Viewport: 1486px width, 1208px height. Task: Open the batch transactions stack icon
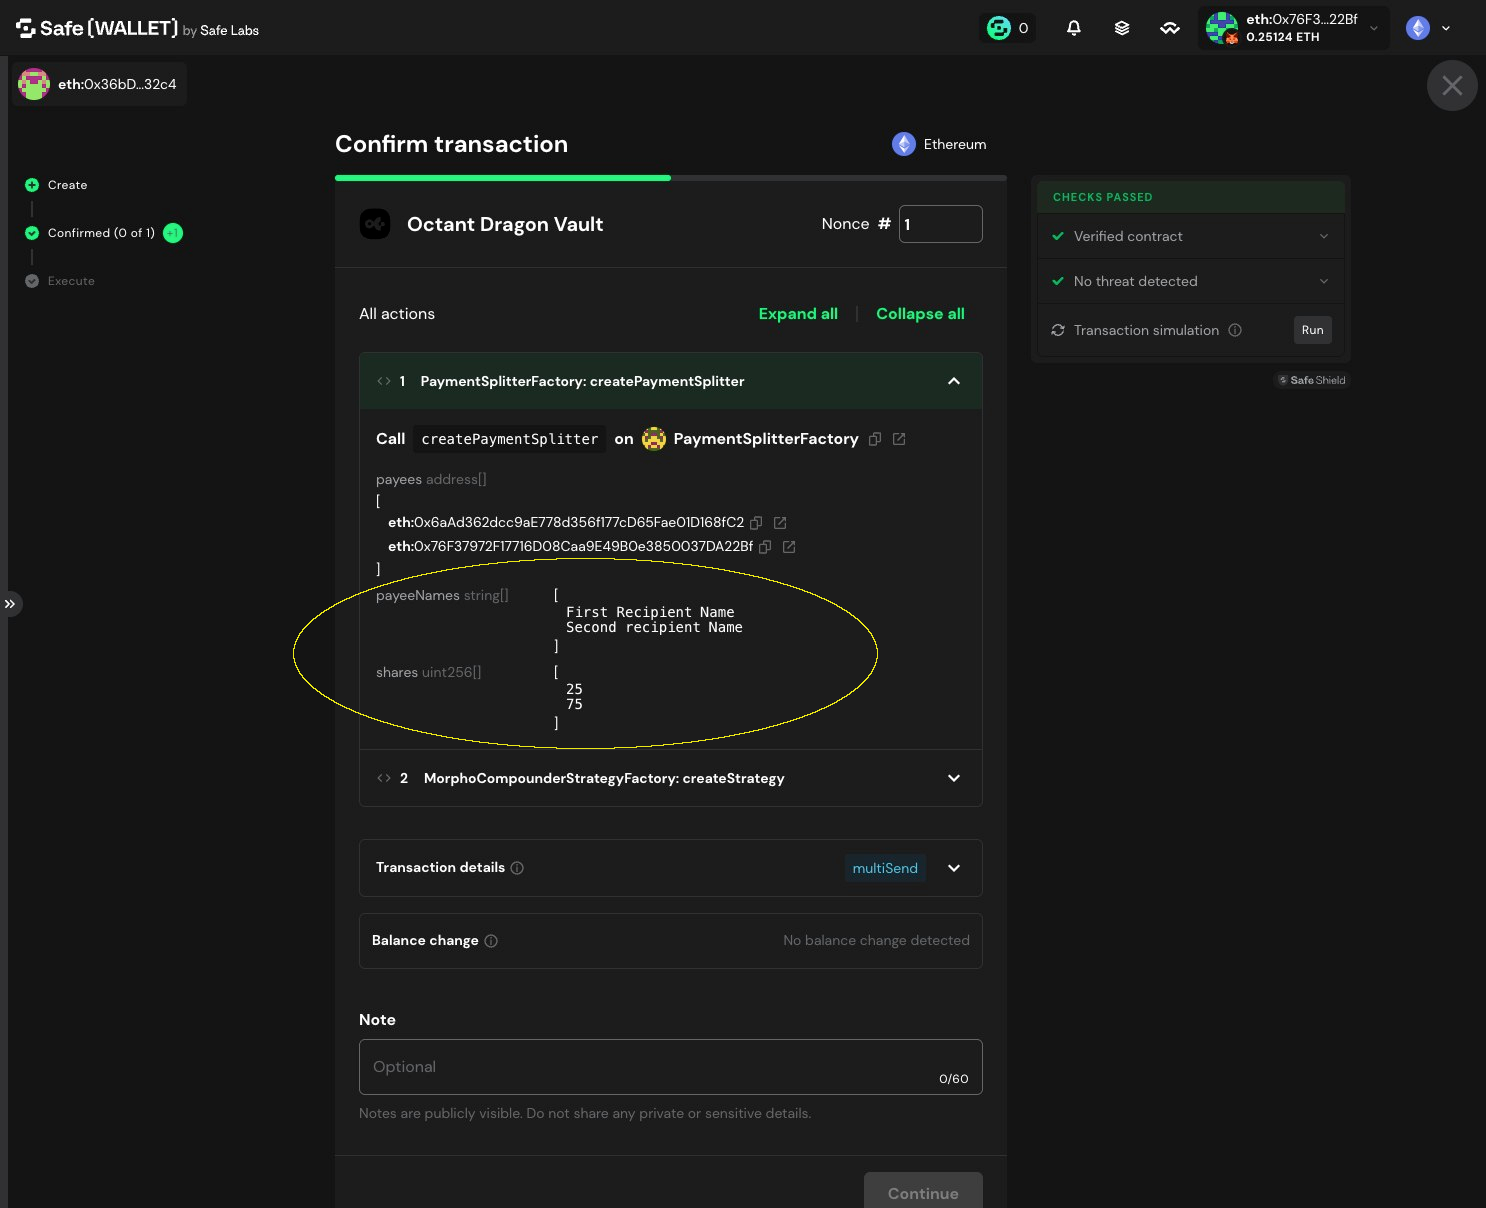(x=1122, y=28)
